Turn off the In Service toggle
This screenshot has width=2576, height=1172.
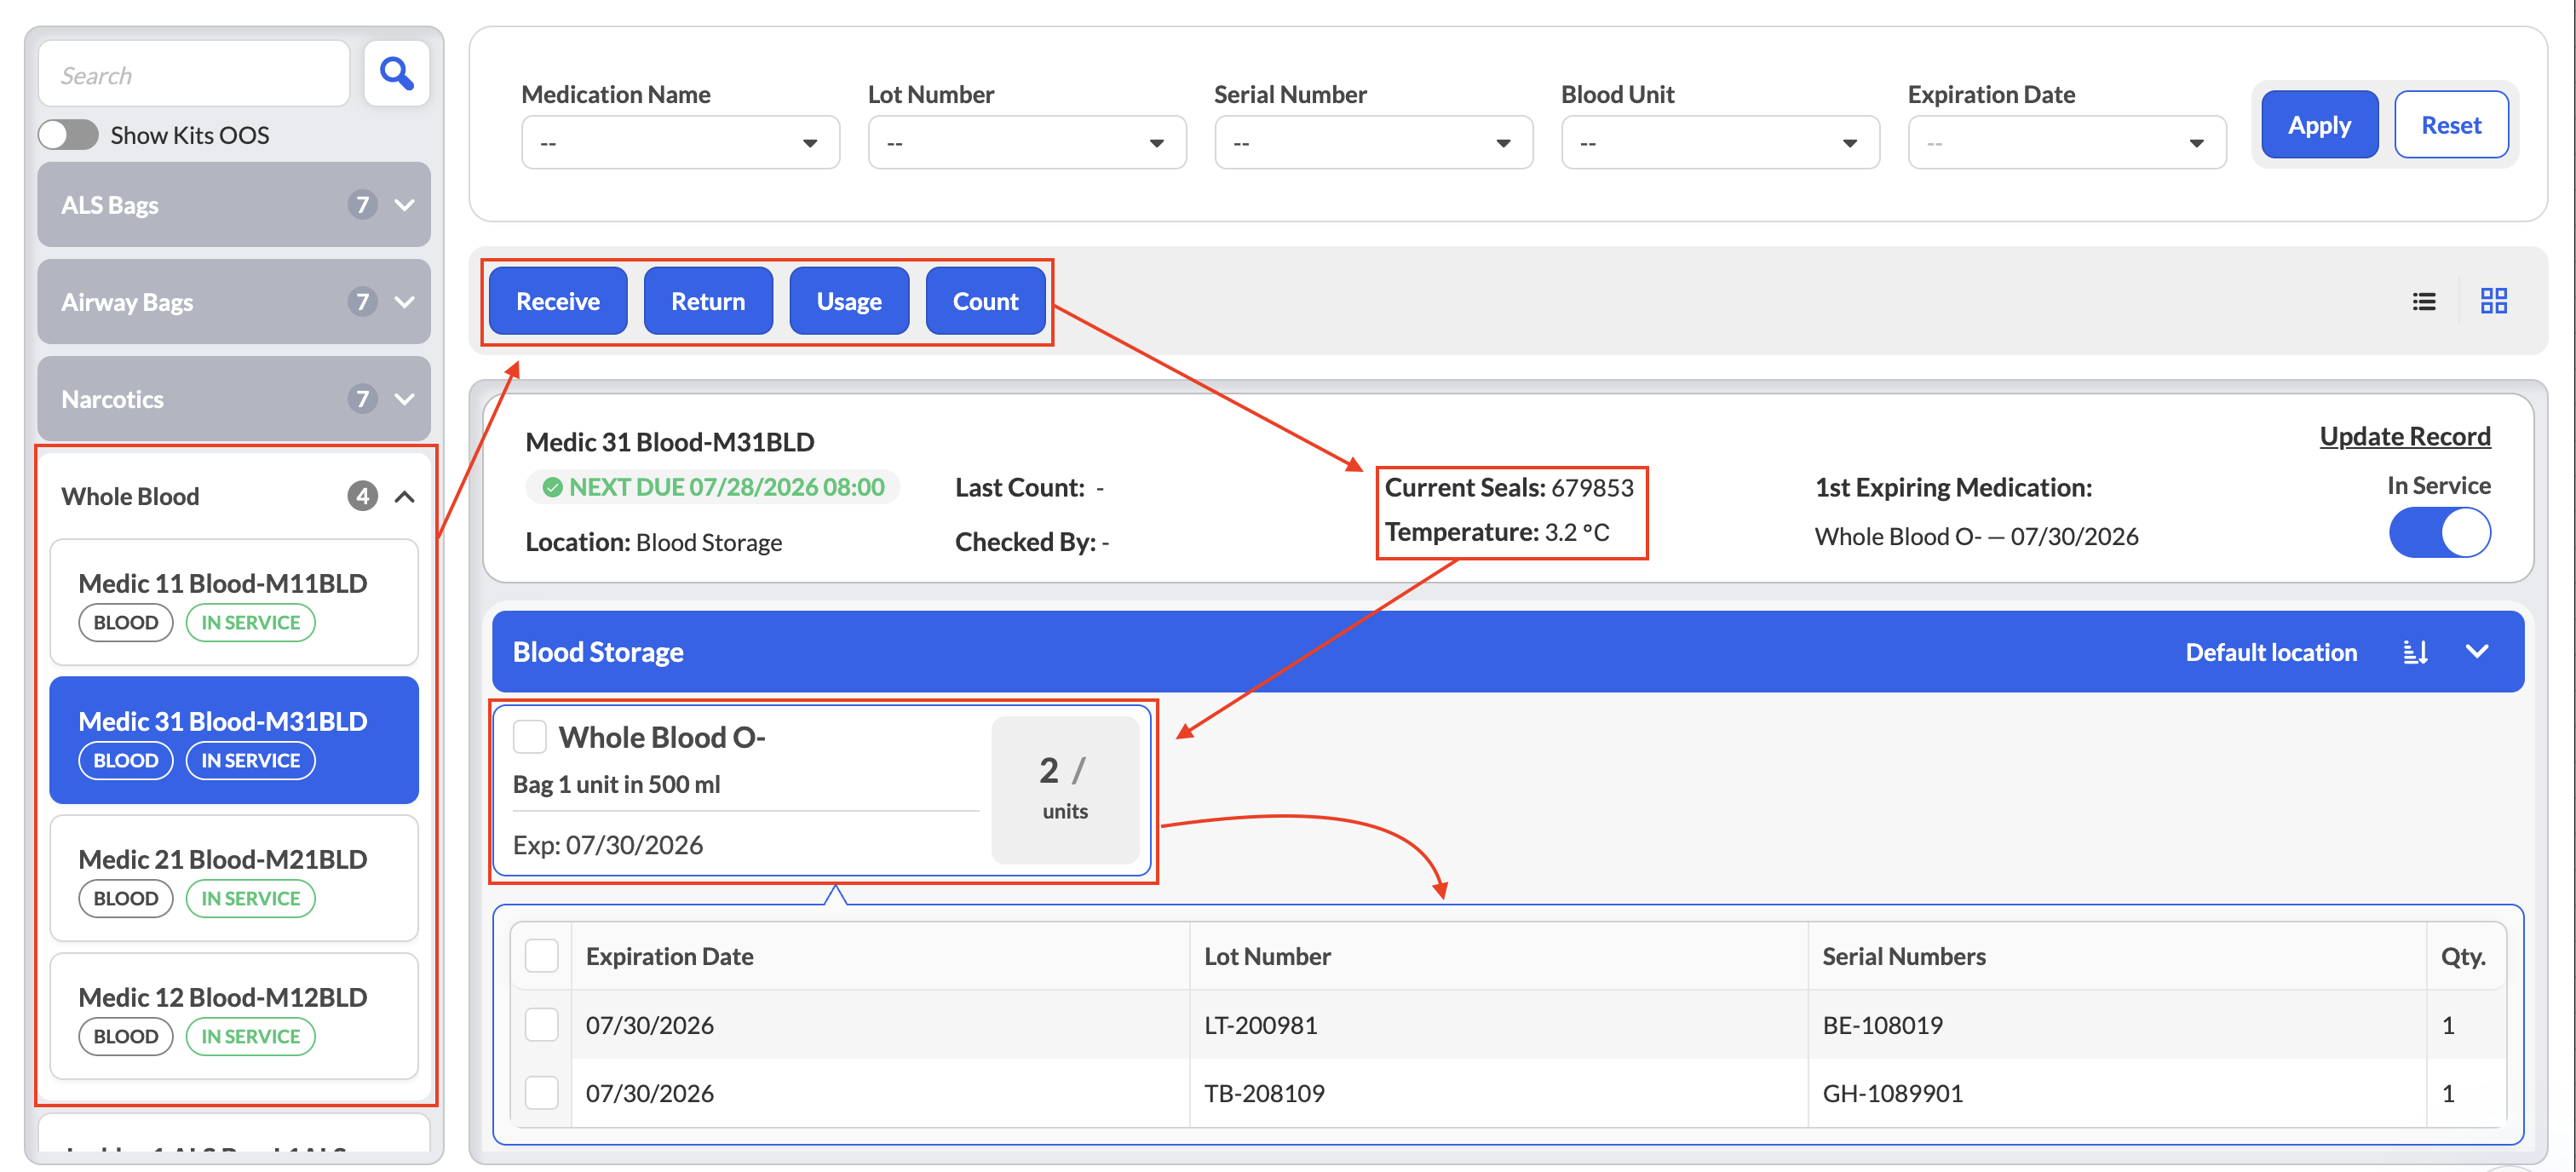click(x=2438, y=532)
